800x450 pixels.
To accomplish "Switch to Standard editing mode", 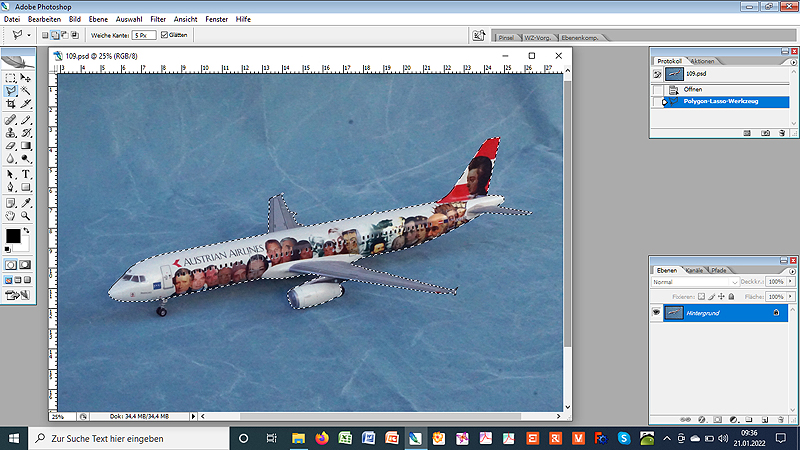I will coord(11,265).
